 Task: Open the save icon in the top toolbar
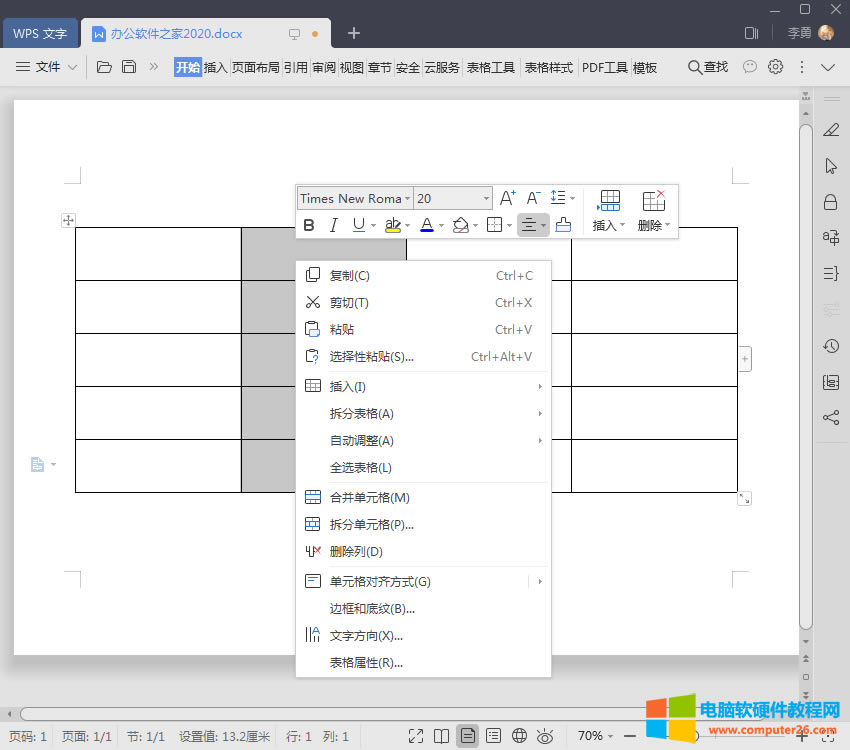(129, 67)
